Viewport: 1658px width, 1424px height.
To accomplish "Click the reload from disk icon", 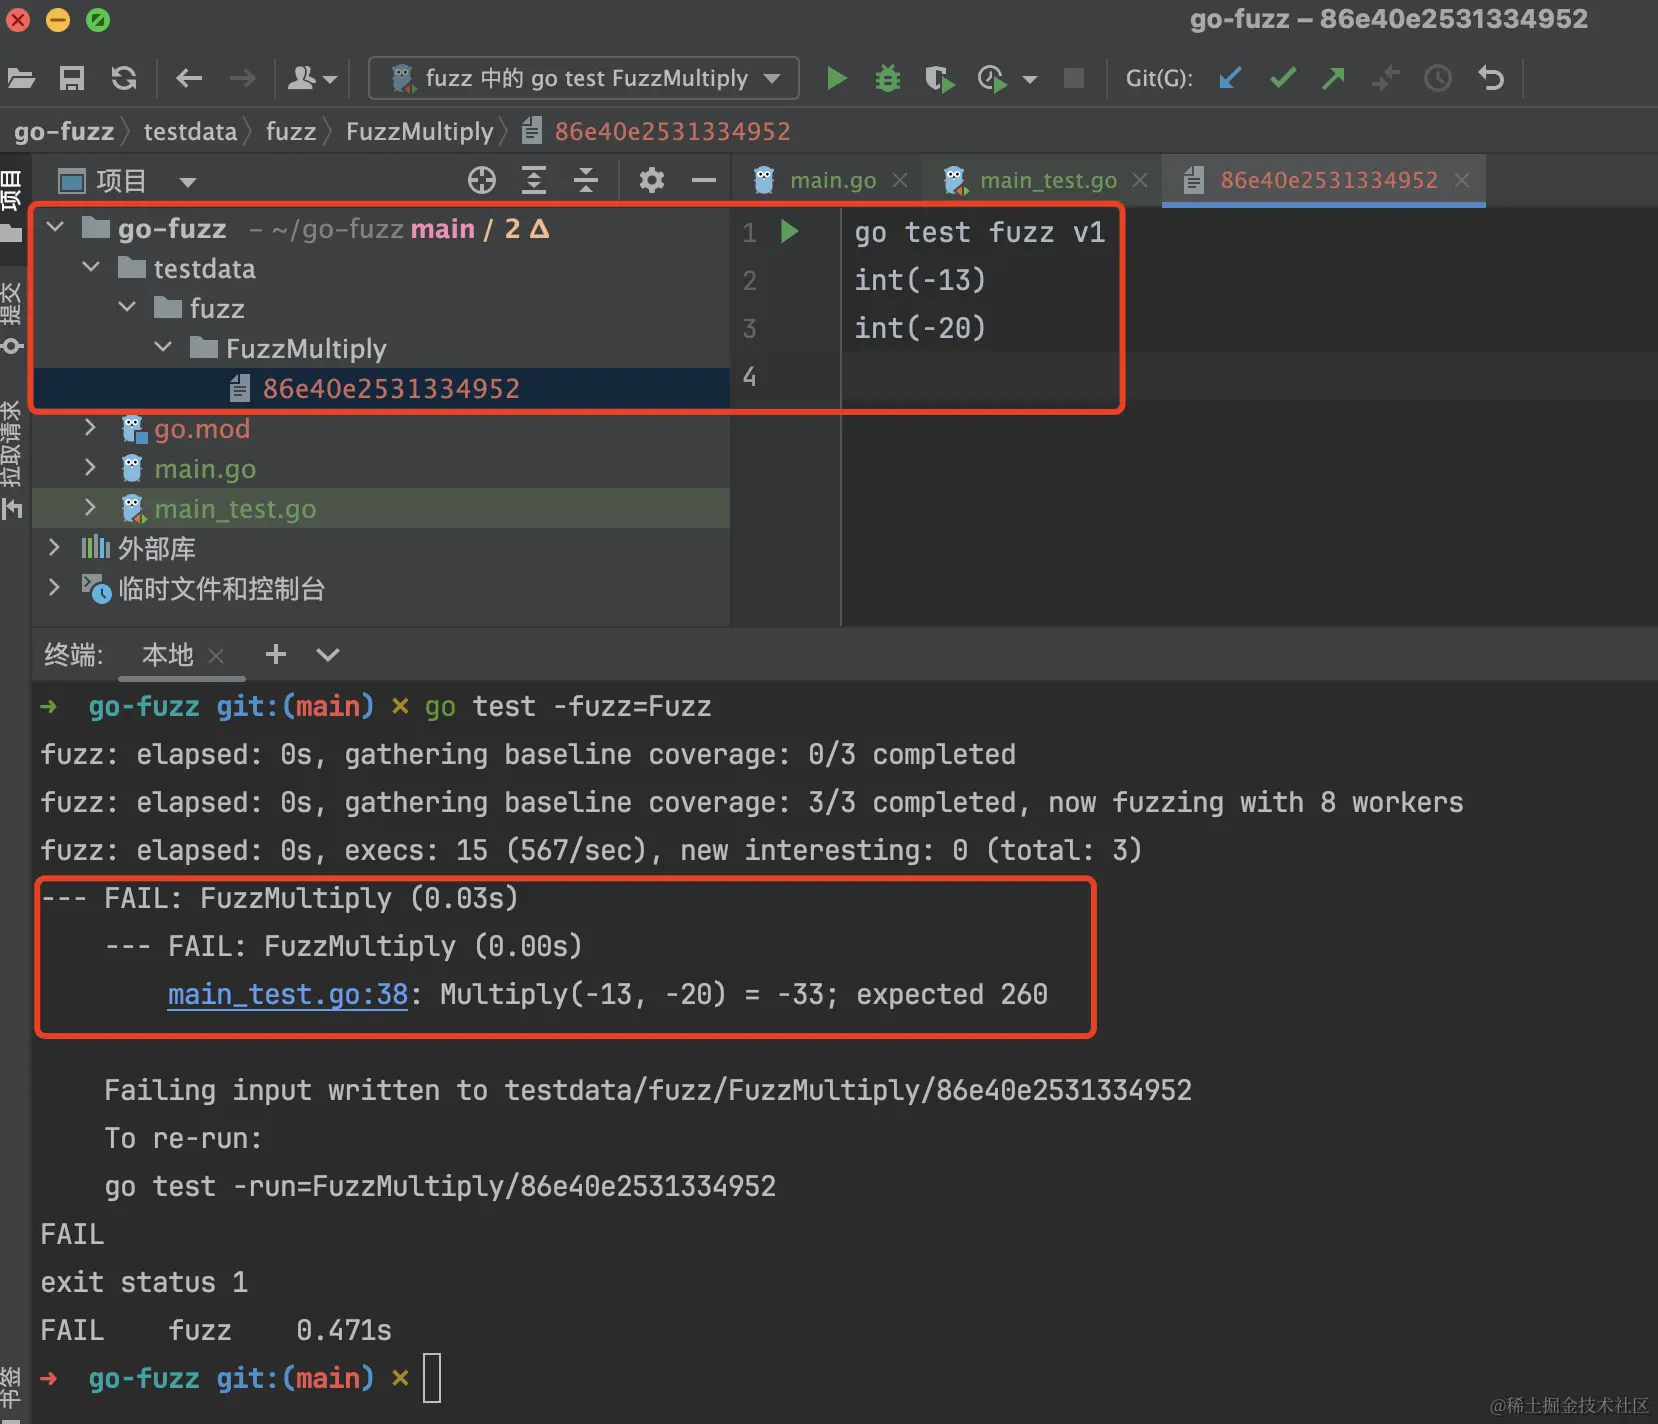I will (x=124, y=78).
